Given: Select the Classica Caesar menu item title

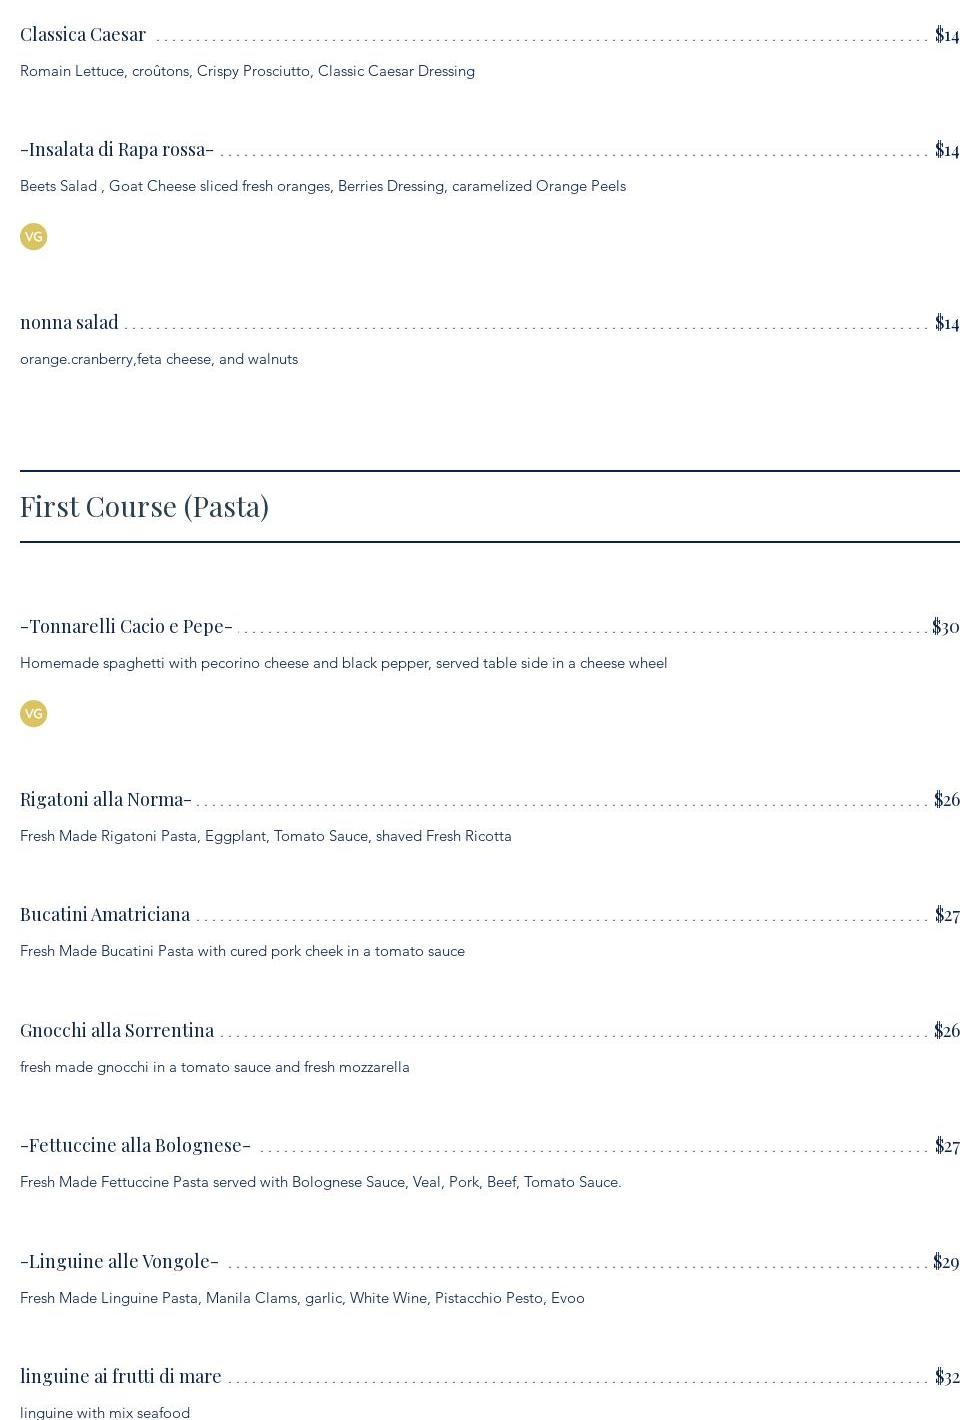Looking at the screenshot, I should click(x=83, y=35).
